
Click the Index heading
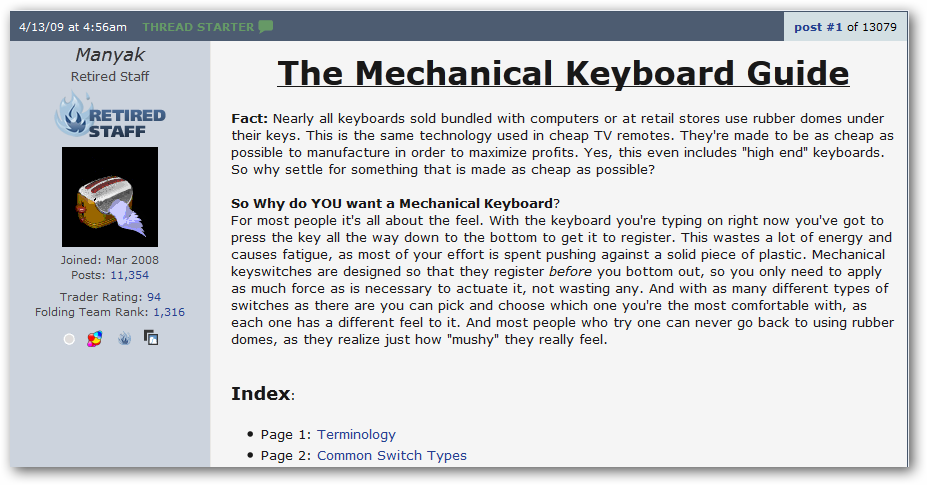coord(261,393)
